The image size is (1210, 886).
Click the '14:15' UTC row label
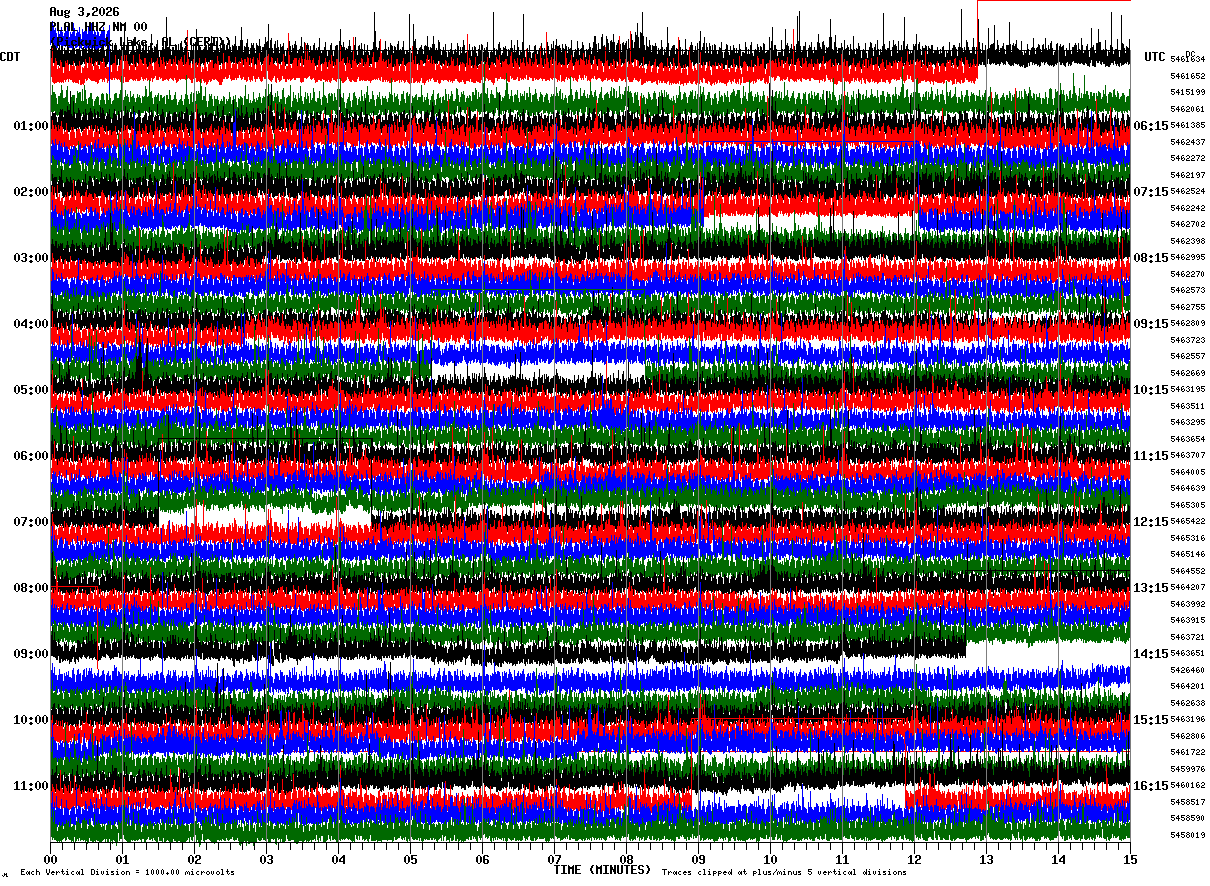click(1151, 654)
